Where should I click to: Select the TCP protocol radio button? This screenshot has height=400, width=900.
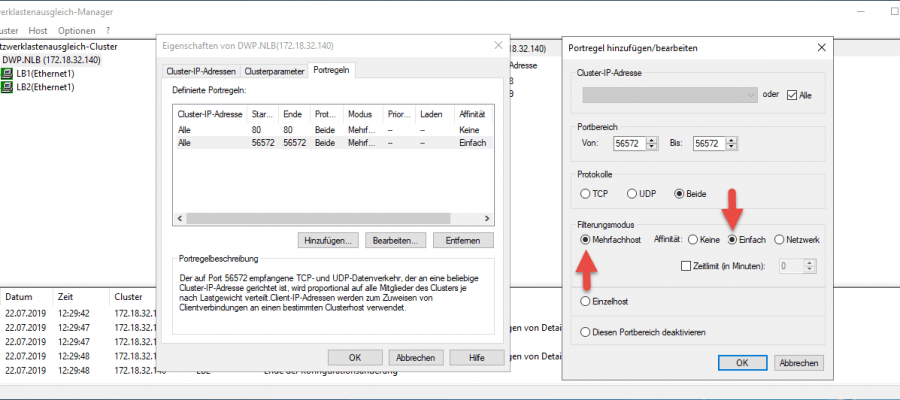tap(586, 193)
